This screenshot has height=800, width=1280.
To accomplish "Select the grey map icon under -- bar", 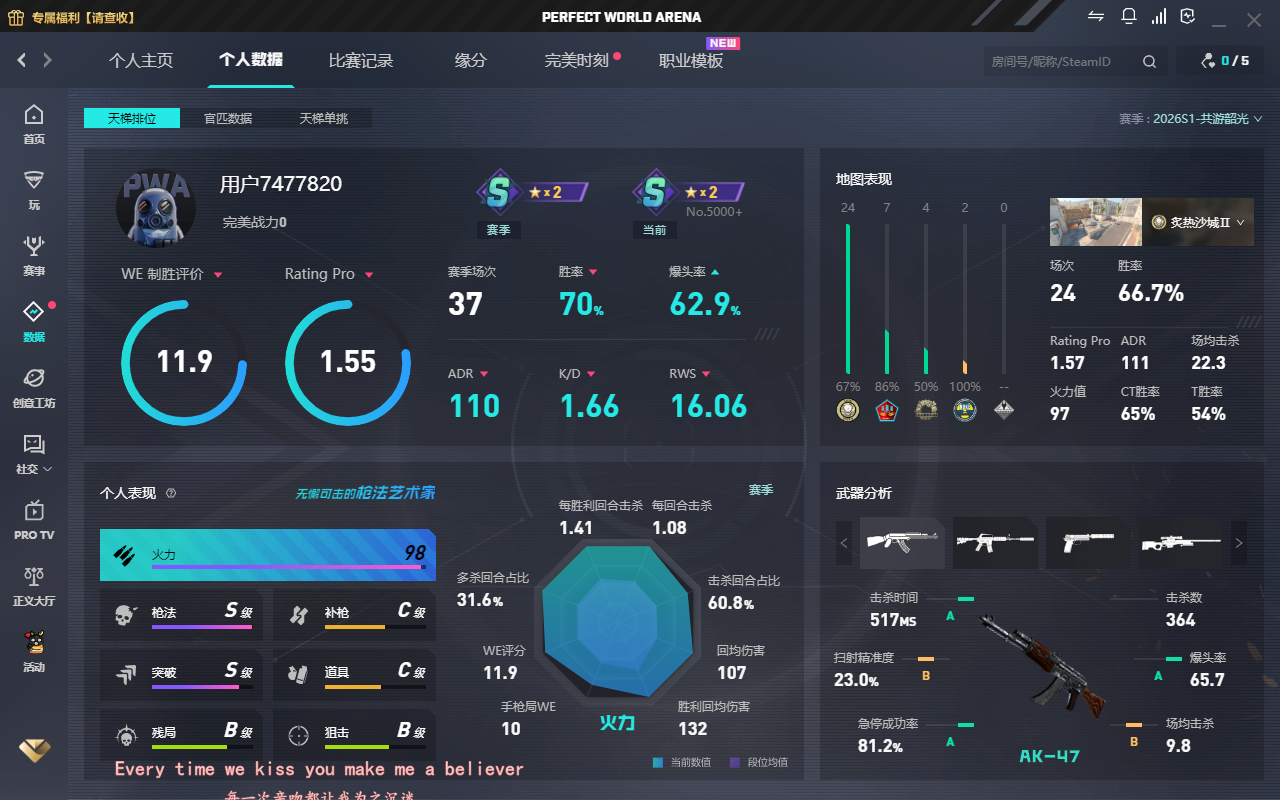I will tap(1003, 409).
